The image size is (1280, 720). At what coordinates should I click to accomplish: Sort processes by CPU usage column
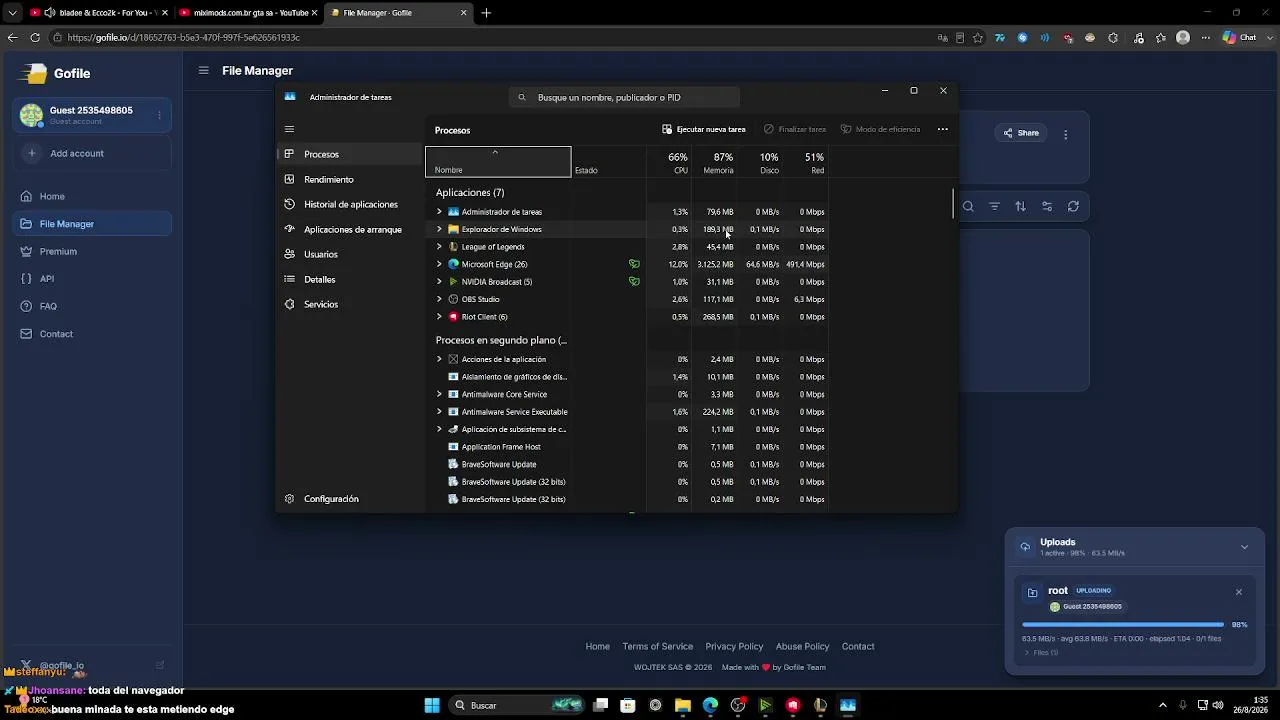pyautogui.click(x=671, y=162)
